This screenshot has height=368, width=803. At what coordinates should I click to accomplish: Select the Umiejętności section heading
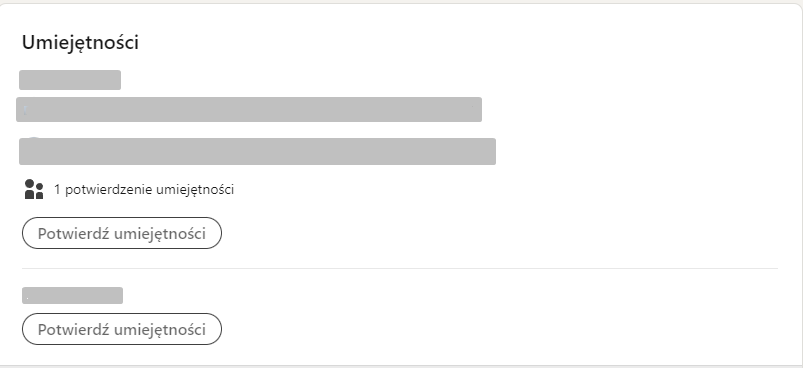80,43
